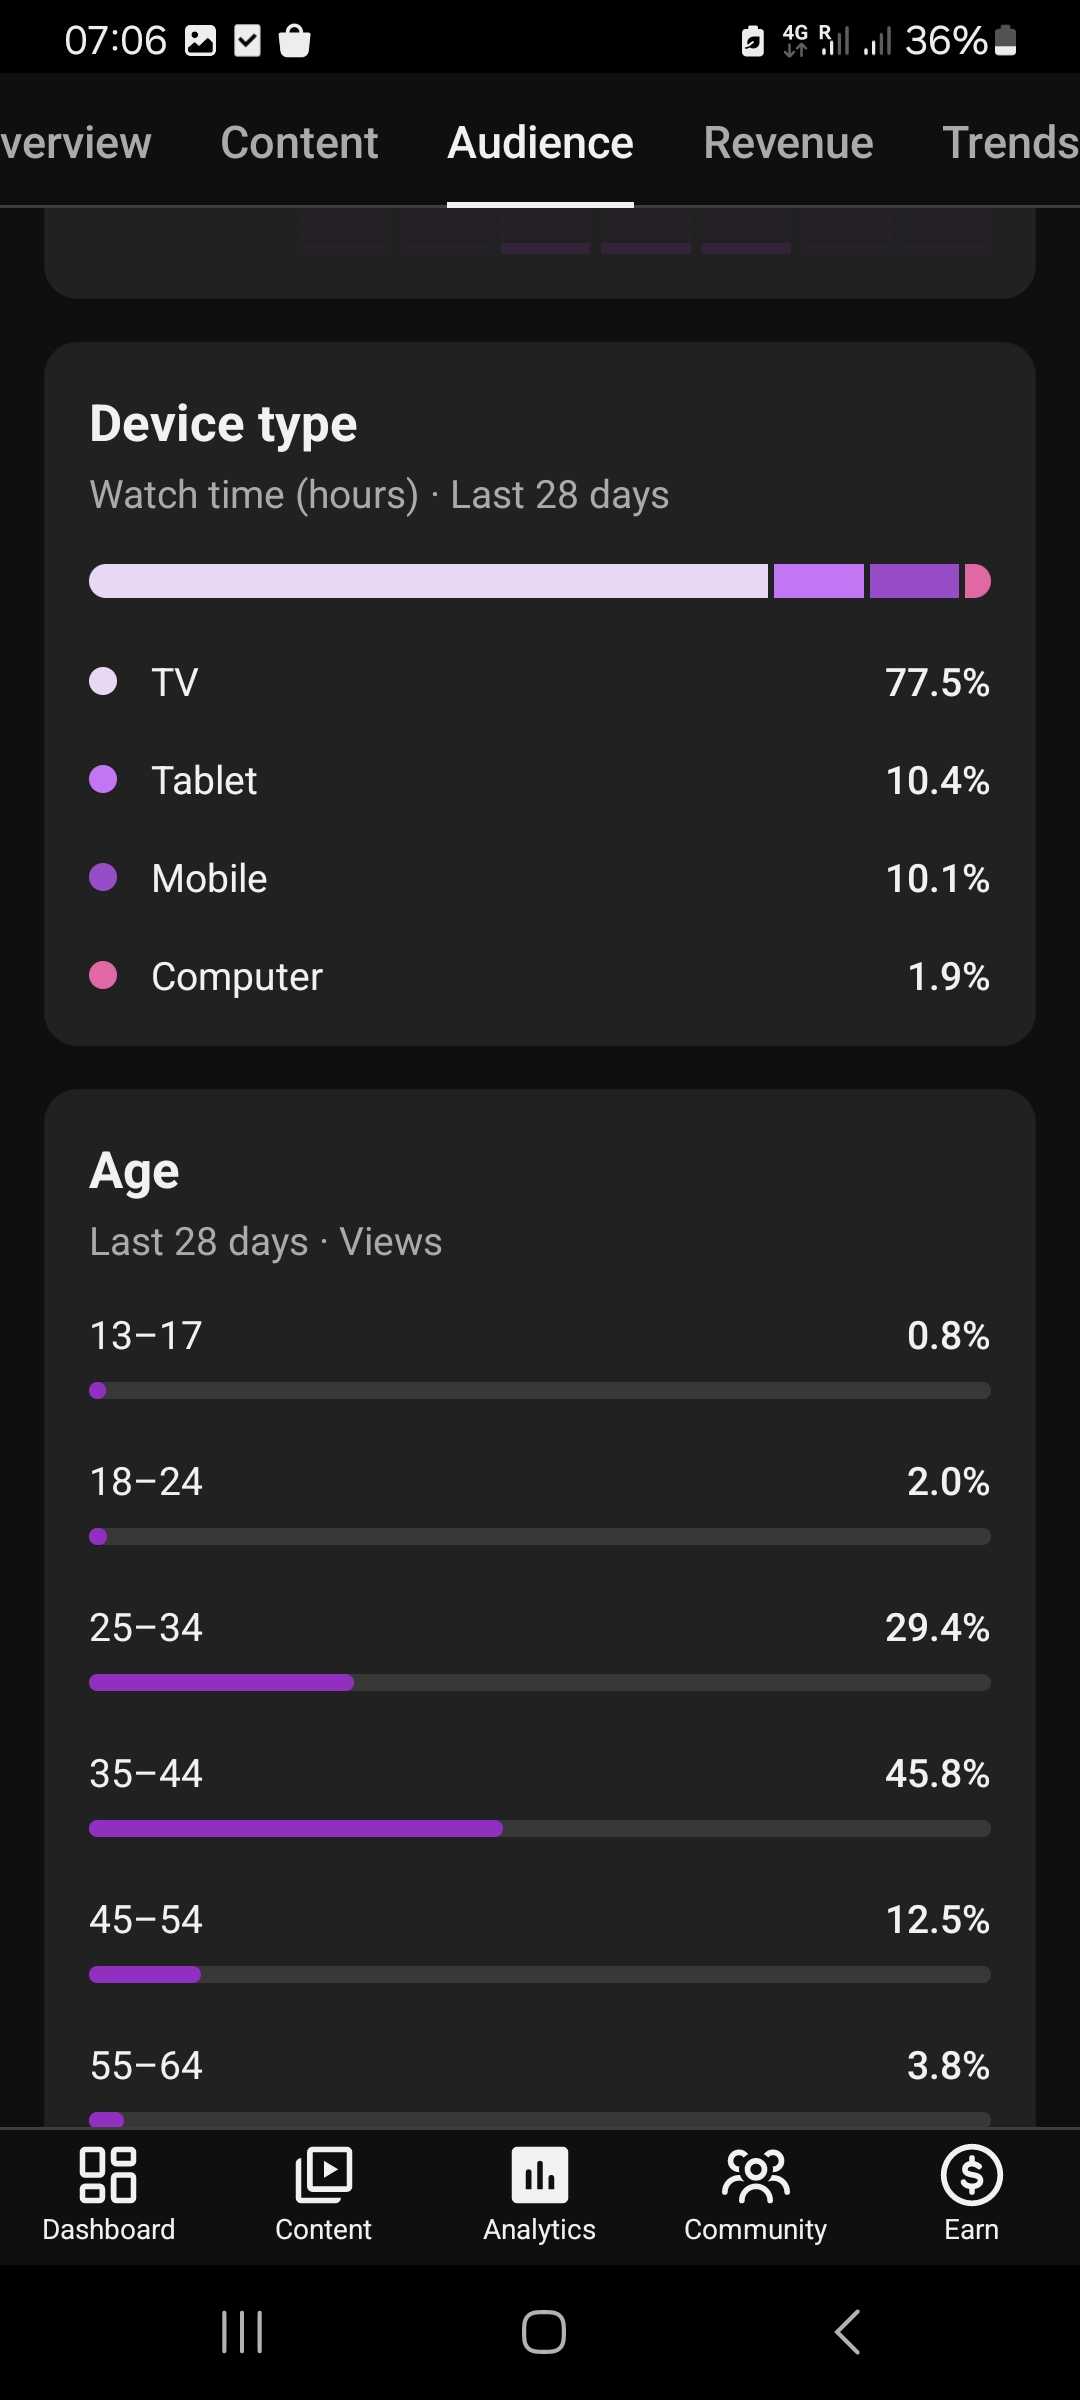Tap the pink Computer legend dot
This screenshot has height=2400, width=1080.
pyautogui.click(x=103, y=975)
